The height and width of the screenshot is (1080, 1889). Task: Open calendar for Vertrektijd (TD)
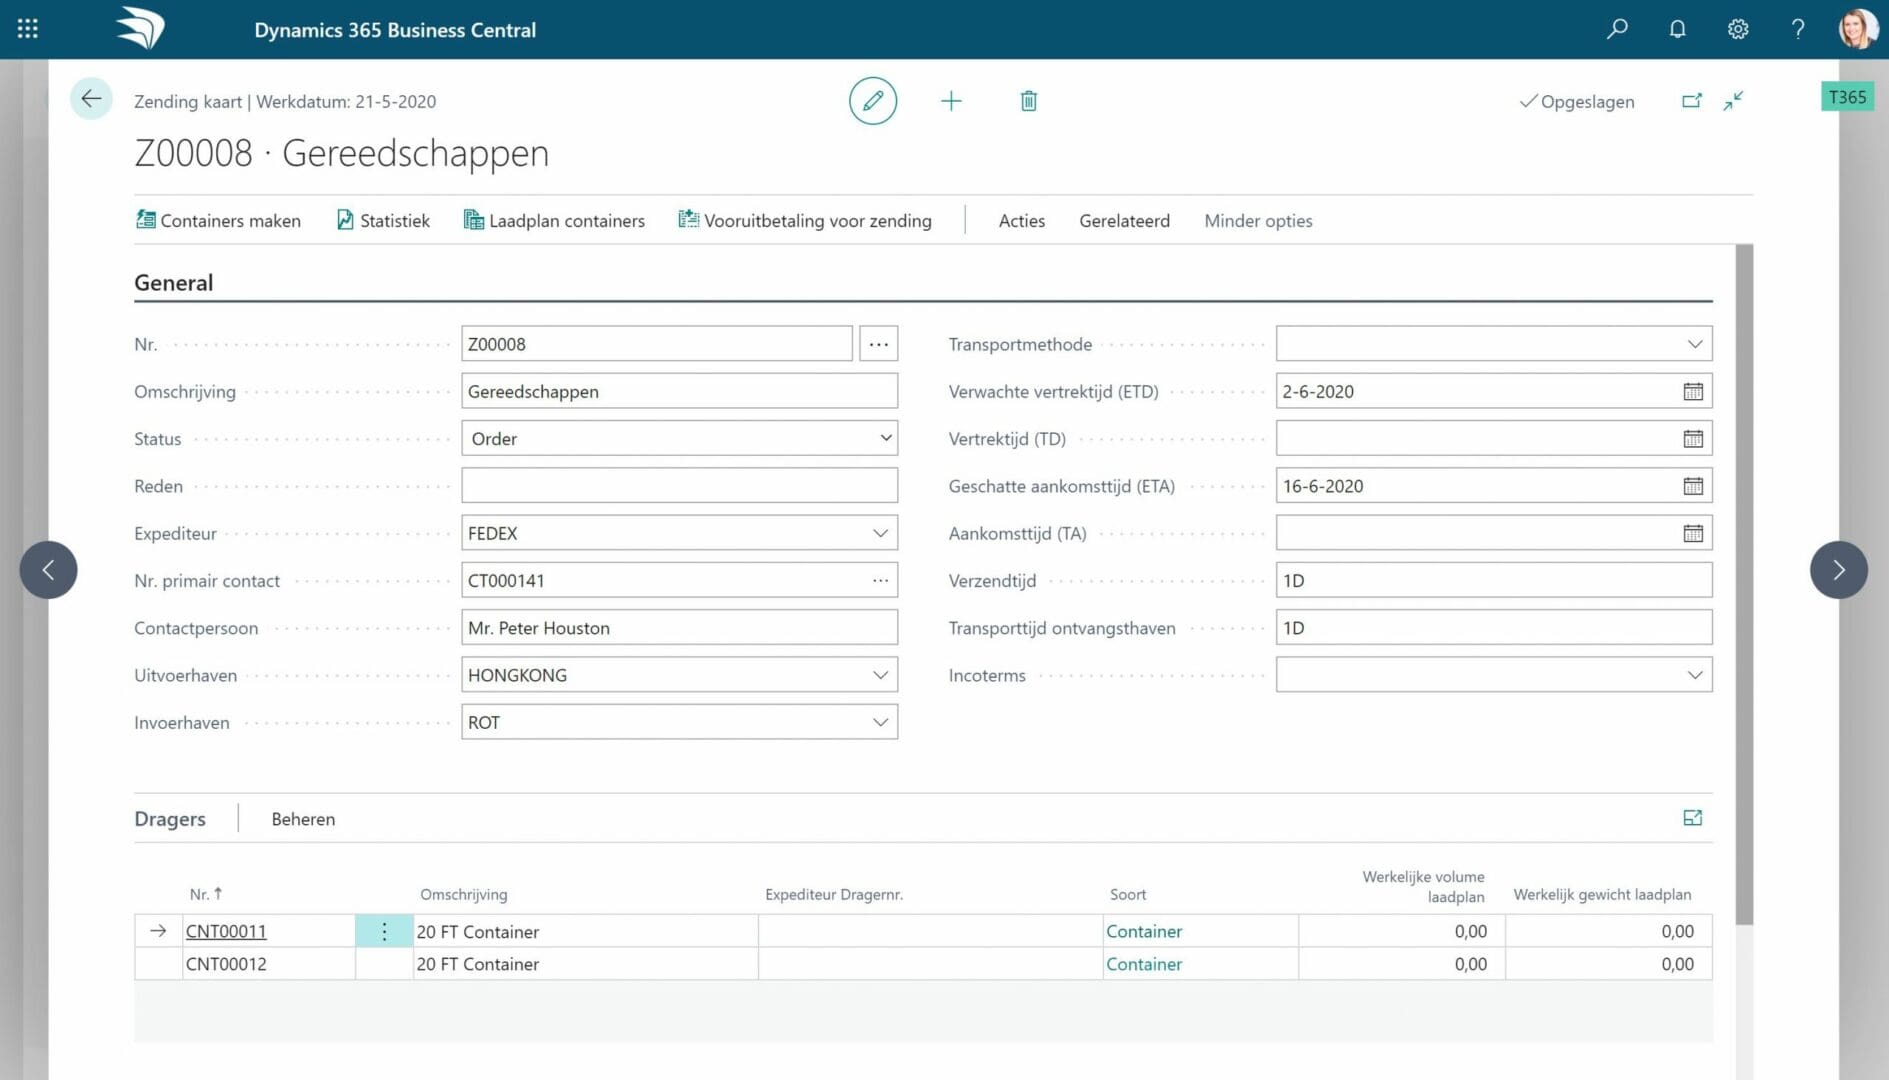coord(1692,438)
